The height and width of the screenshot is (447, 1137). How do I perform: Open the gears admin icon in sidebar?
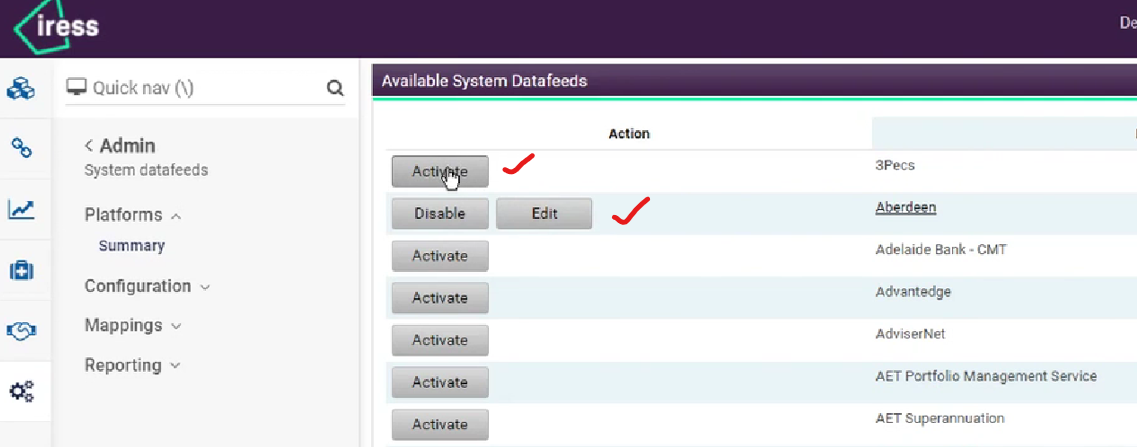(21, 392)
